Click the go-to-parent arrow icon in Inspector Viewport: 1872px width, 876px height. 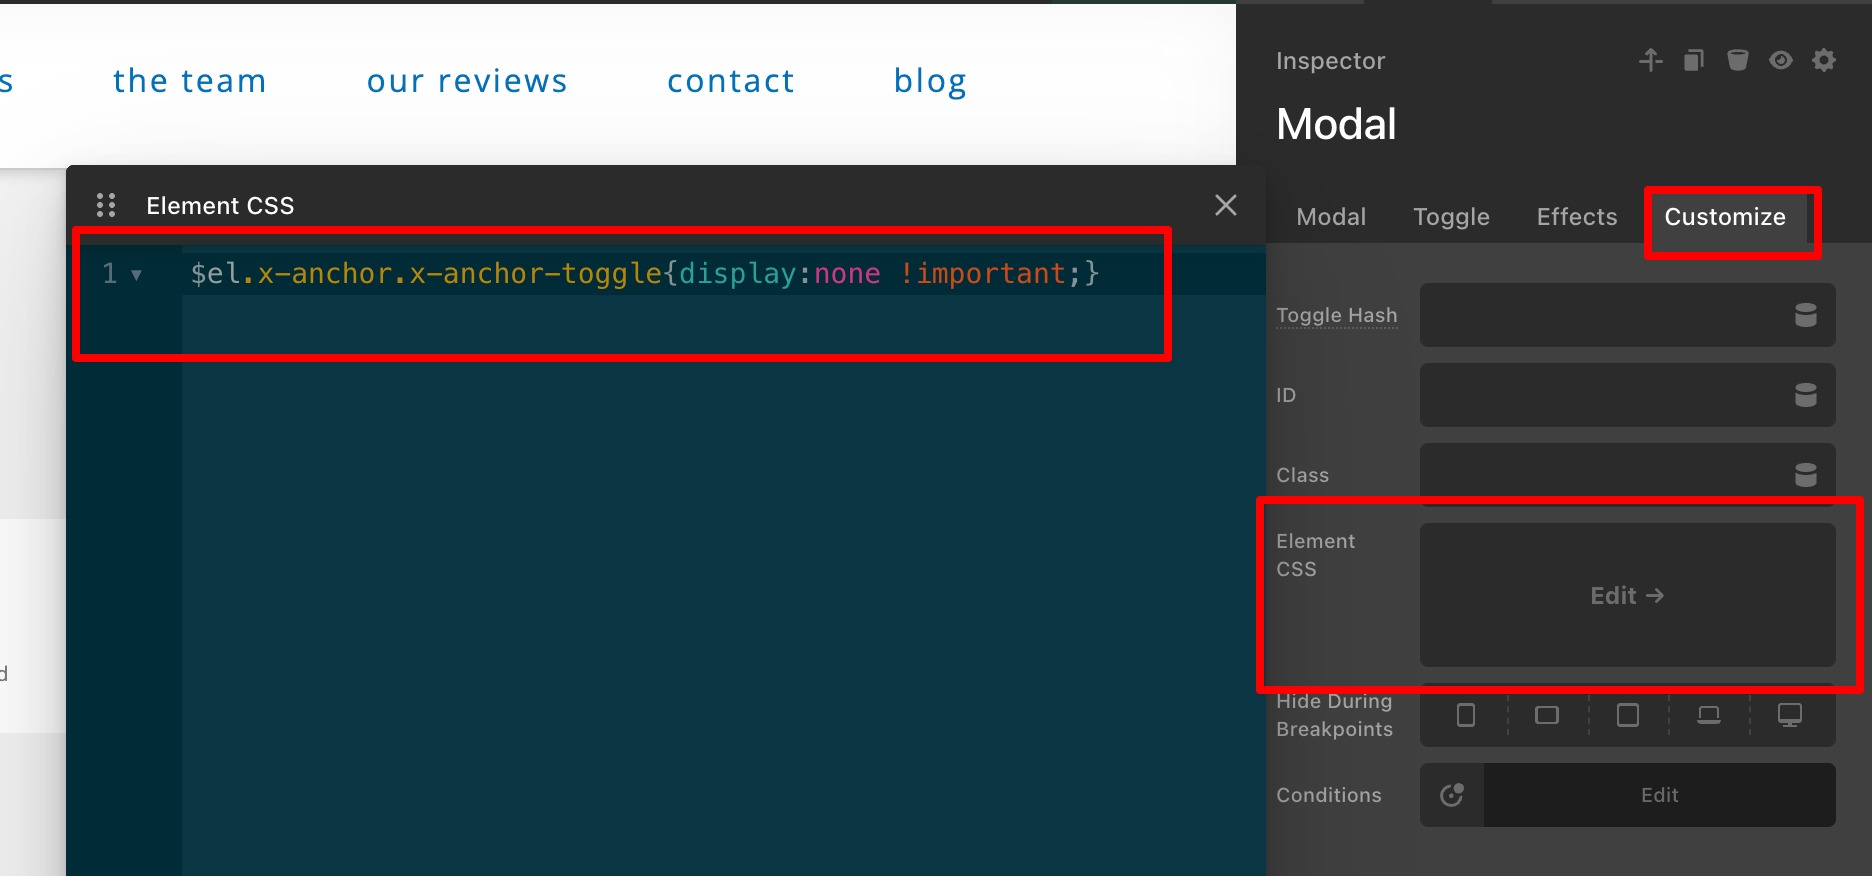click(x=1650, y=61)
